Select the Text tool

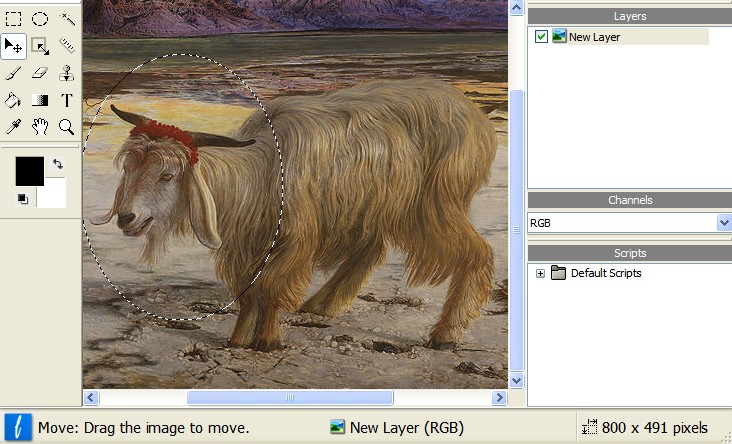click(x=67, y=100)
